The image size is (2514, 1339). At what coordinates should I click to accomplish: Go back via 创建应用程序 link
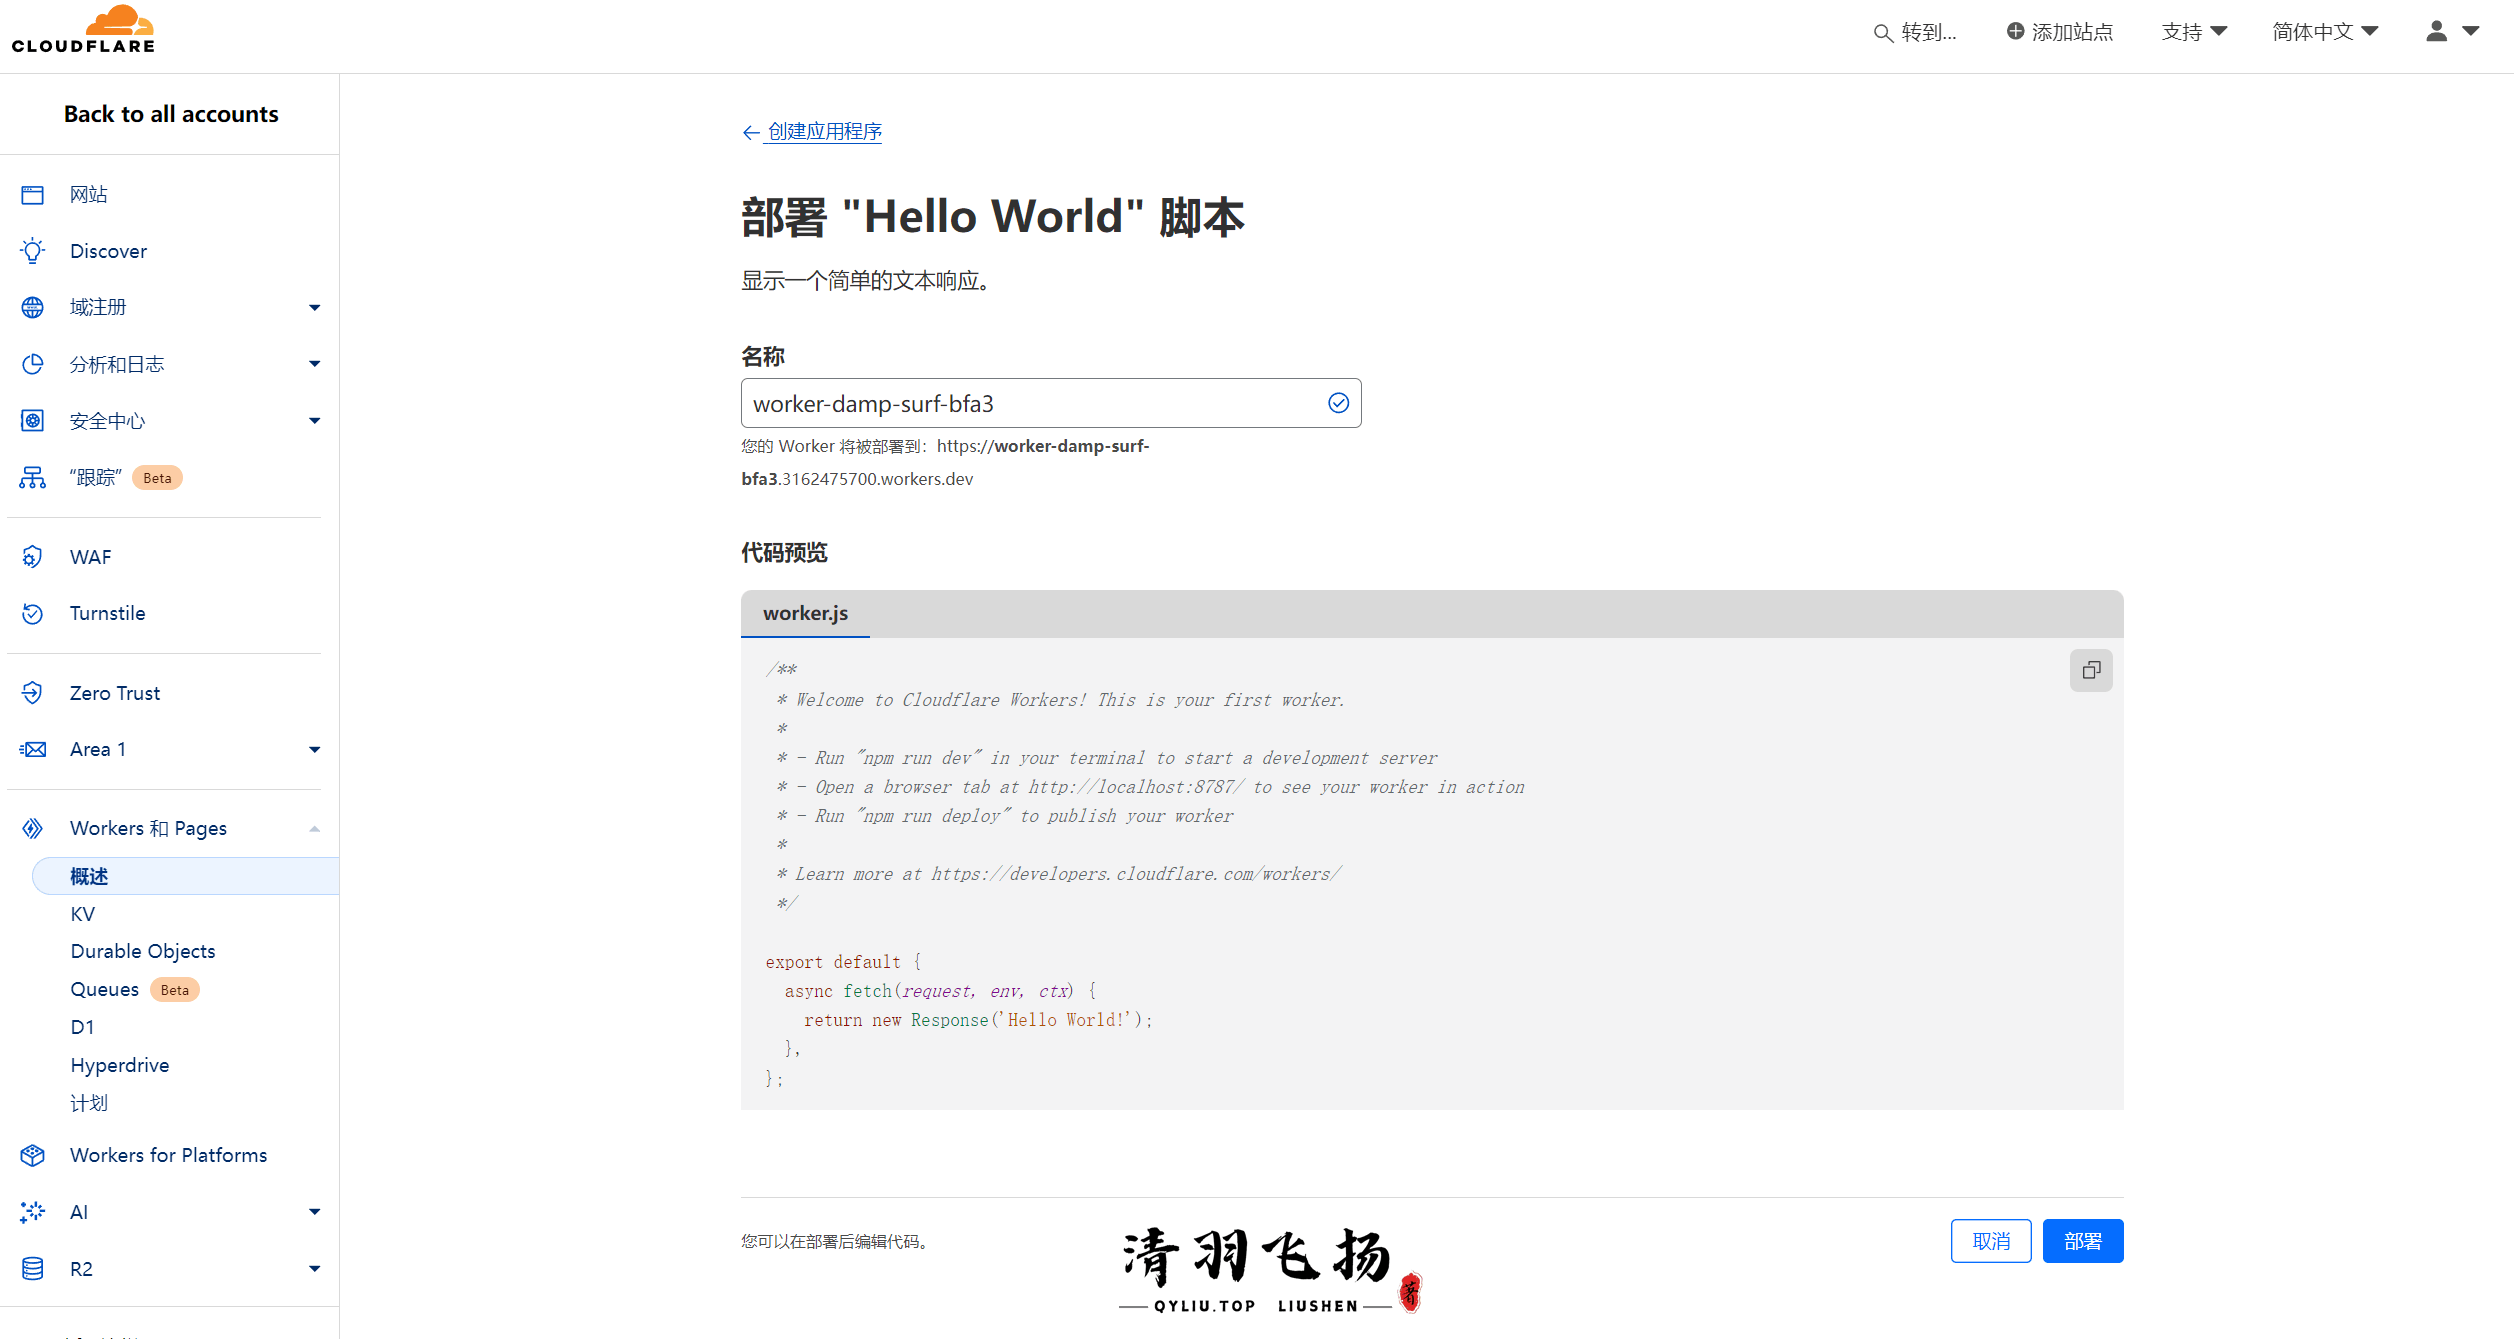tap(824, 132)
